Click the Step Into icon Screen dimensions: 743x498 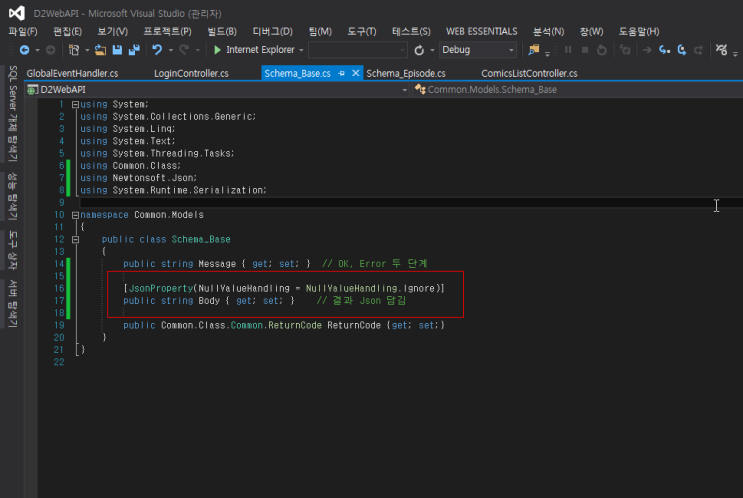pyautogui.click(x=664, y=50)
